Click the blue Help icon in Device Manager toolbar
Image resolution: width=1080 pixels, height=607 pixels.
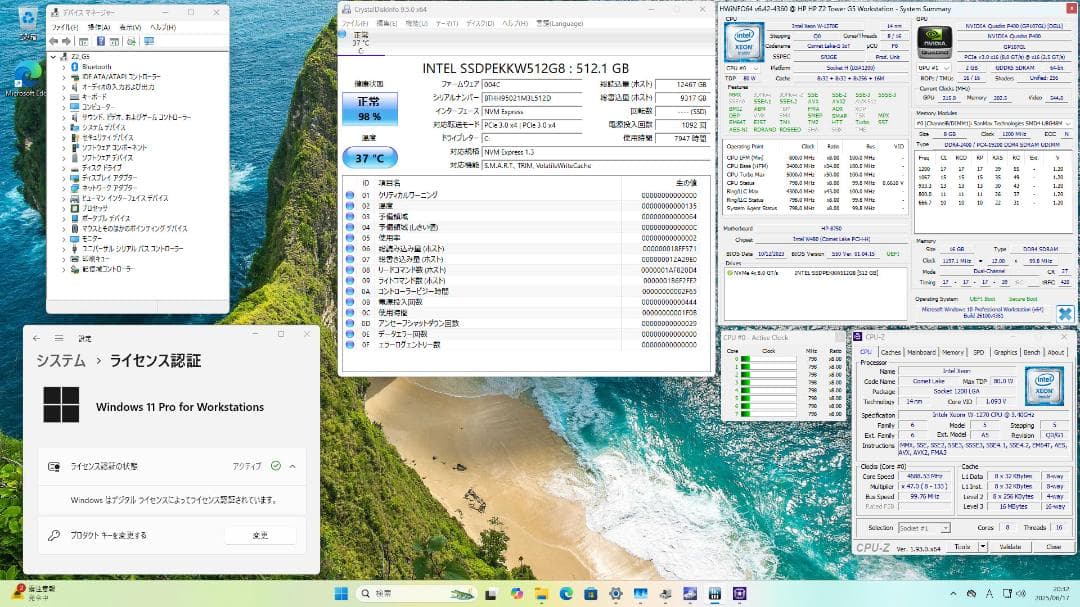click(x=101, y=41)
